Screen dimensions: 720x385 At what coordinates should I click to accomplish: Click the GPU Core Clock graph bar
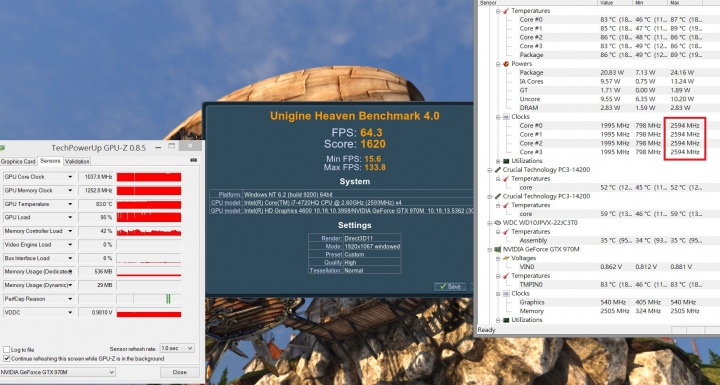click(x=149, y=177)
